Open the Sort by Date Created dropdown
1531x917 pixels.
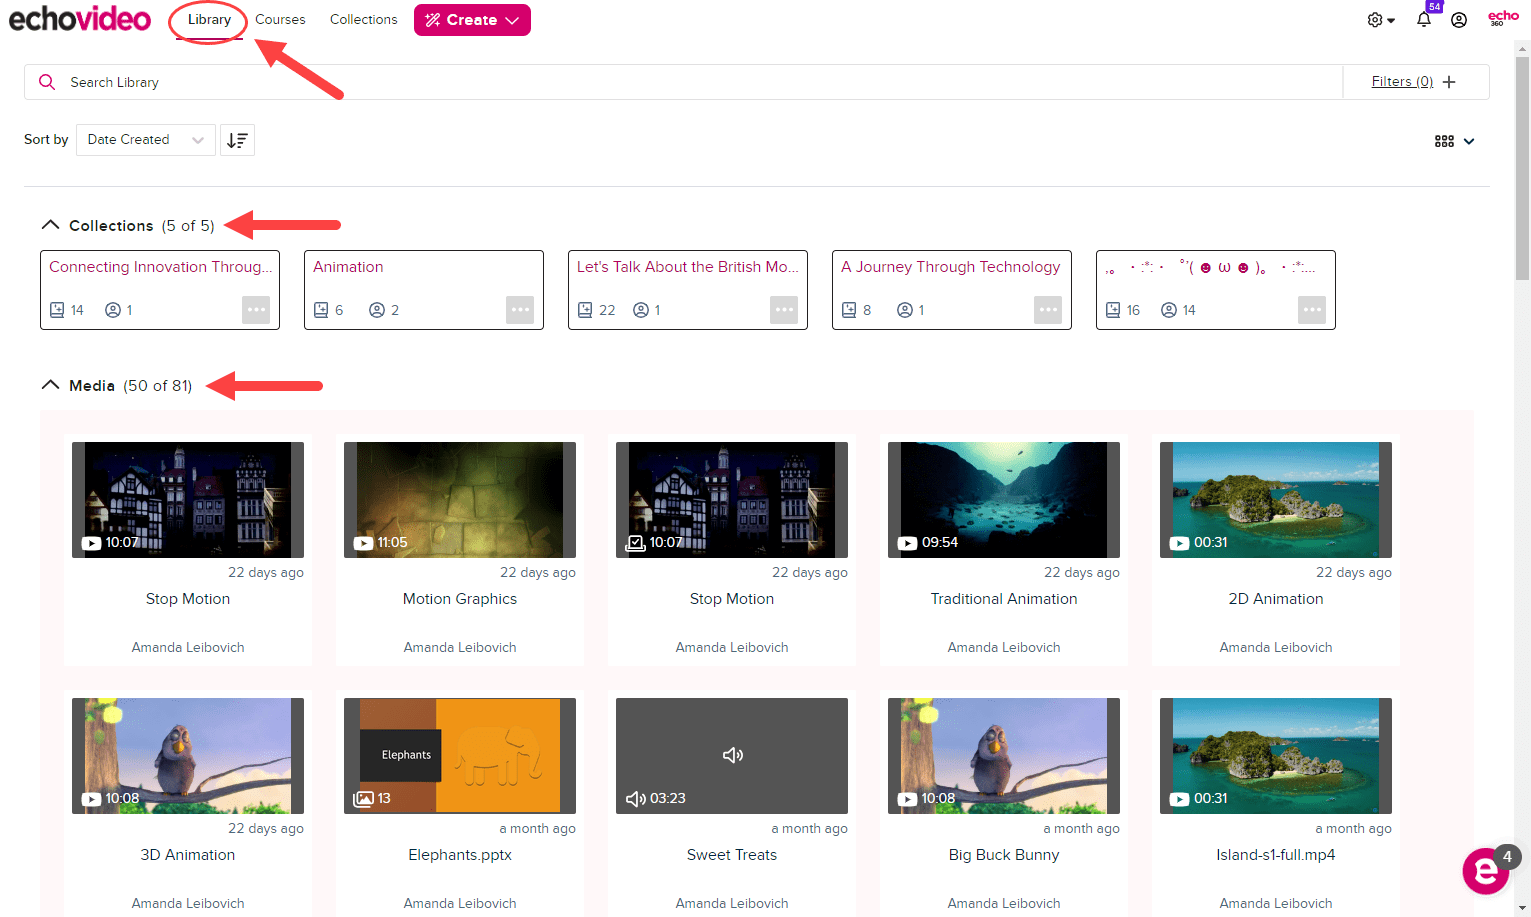tap(146, 140)
